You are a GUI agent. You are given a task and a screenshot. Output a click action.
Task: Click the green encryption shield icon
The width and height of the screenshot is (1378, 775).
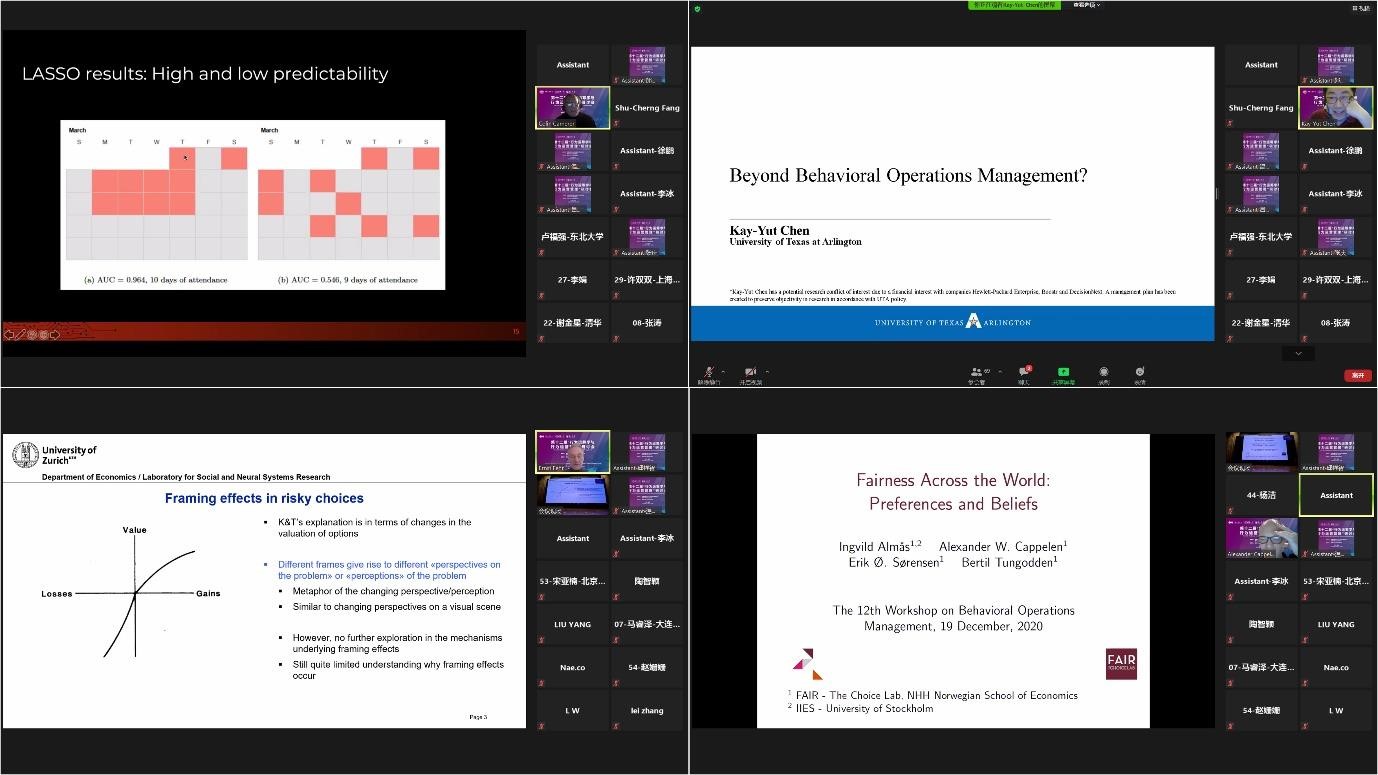pyautogui.click(x=697, y=8)
